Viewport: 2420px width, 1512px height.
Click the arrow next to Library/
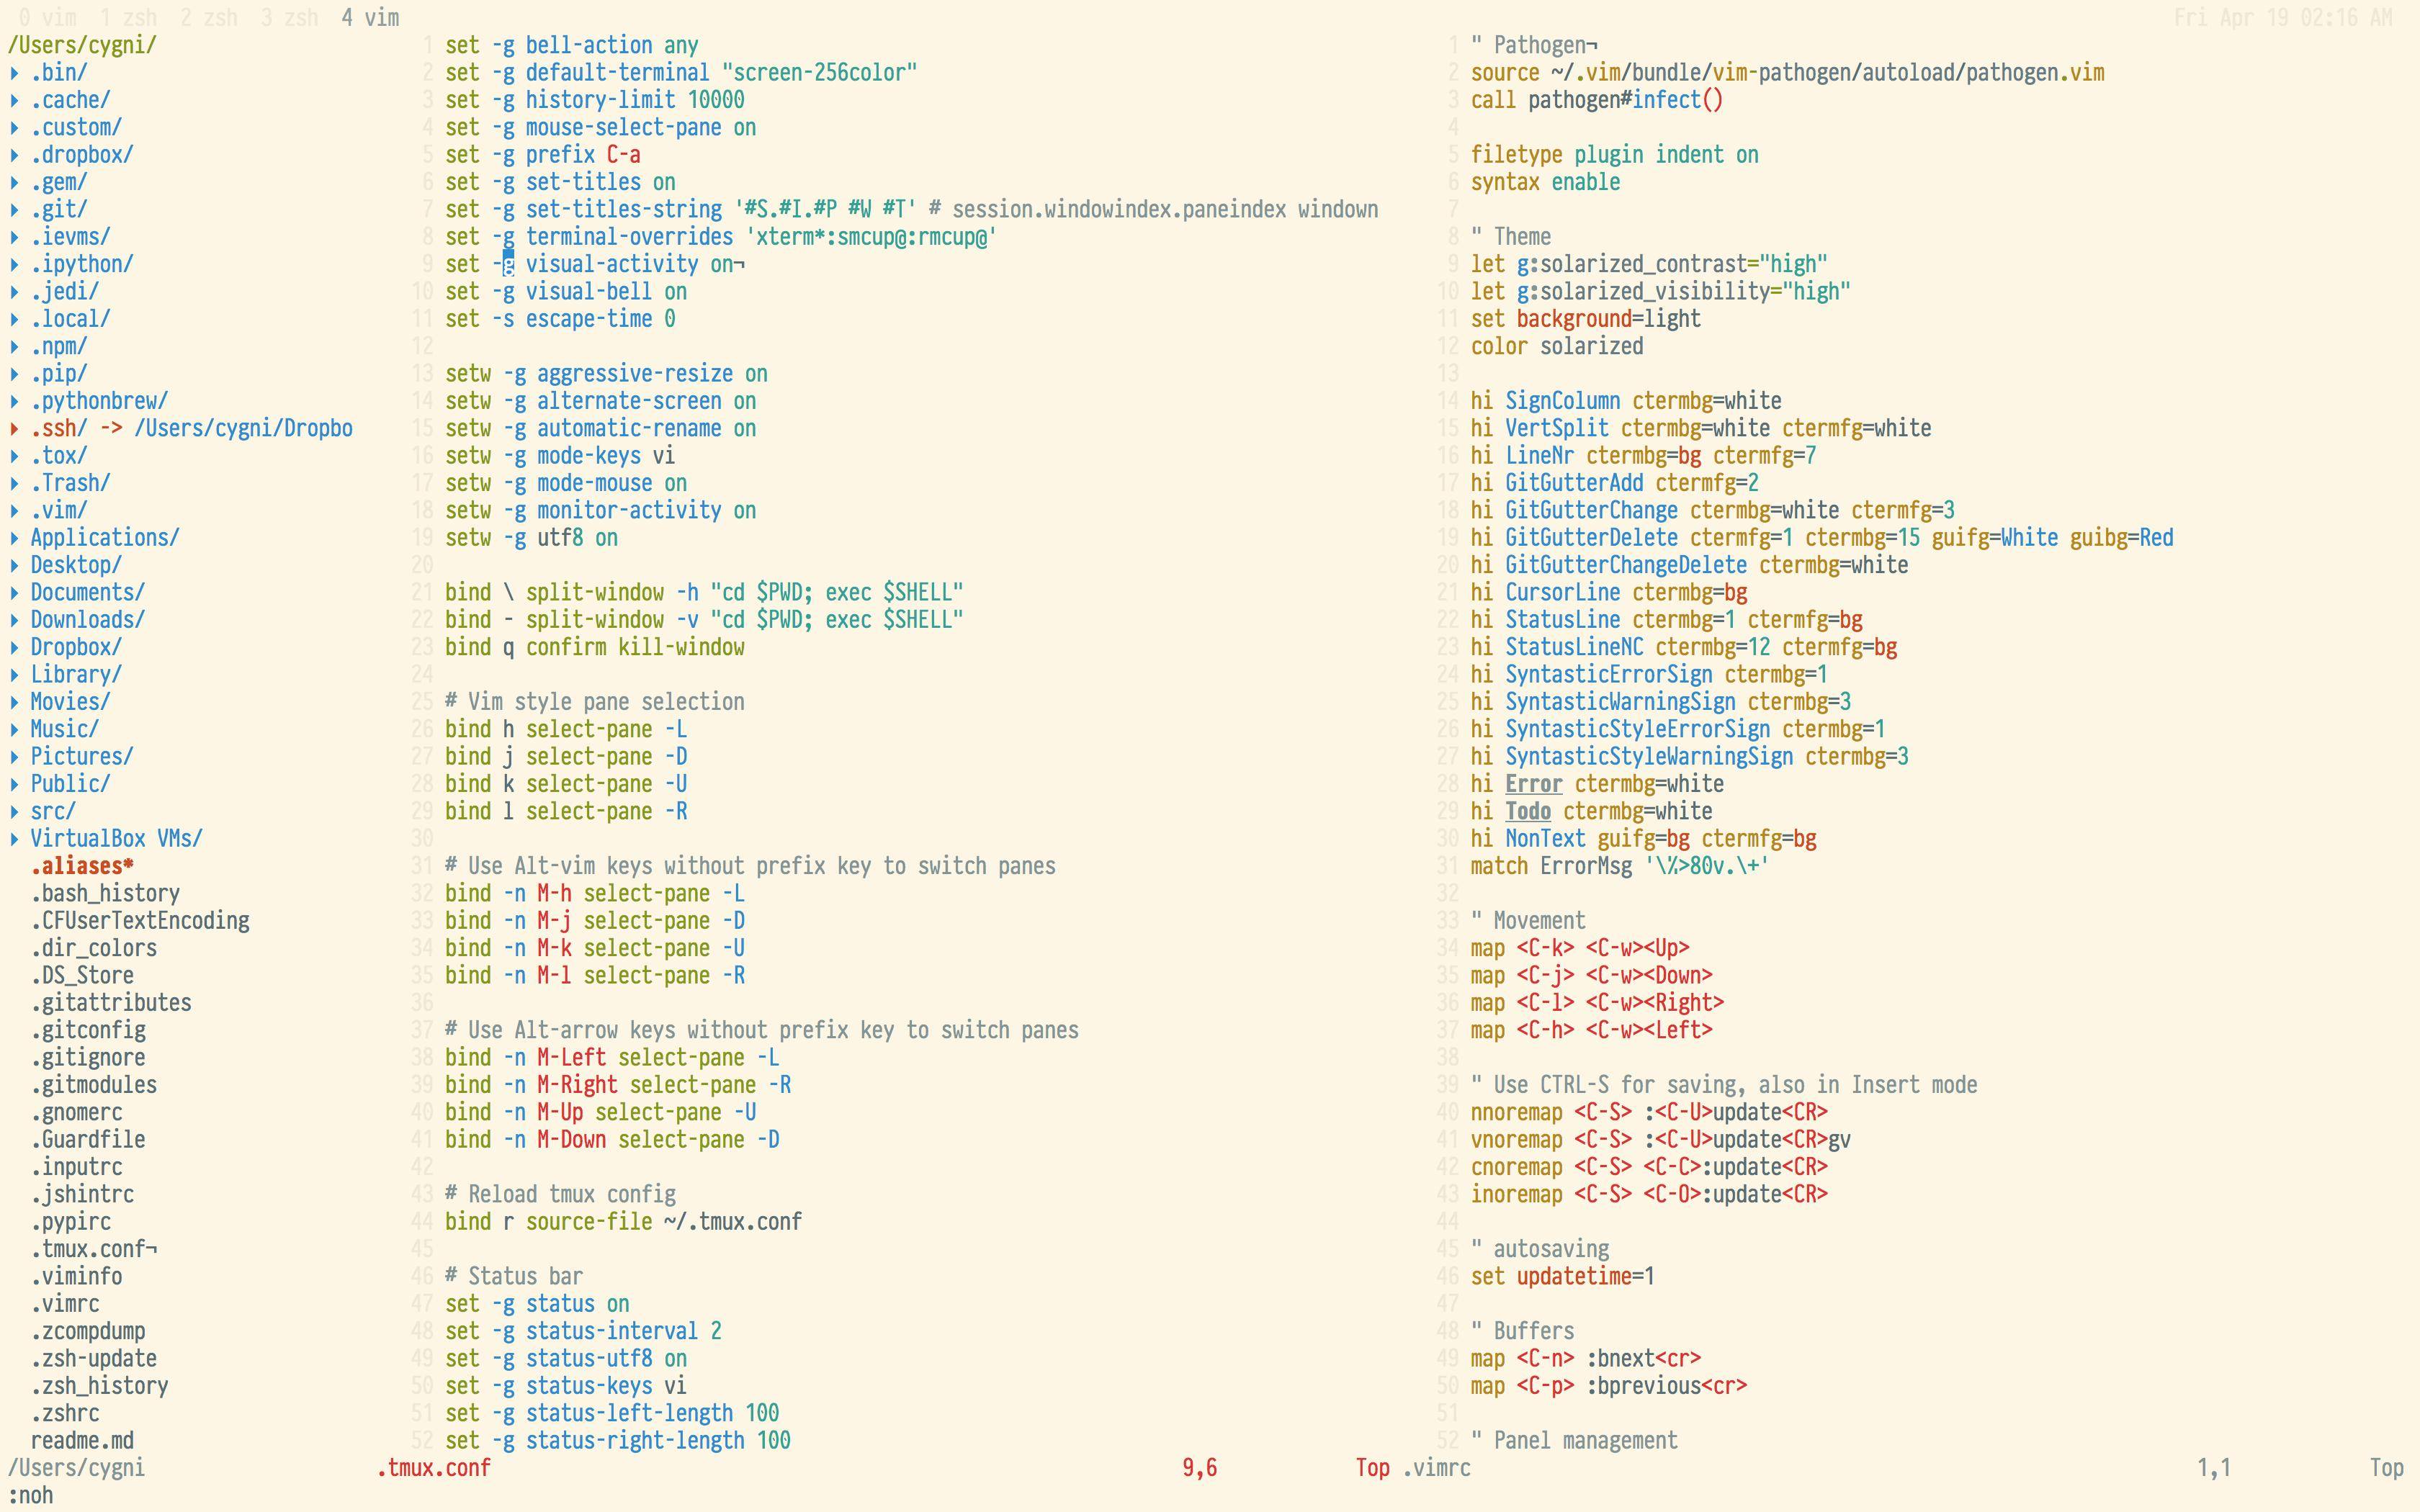pyautogui.click(x=15, y=675)
